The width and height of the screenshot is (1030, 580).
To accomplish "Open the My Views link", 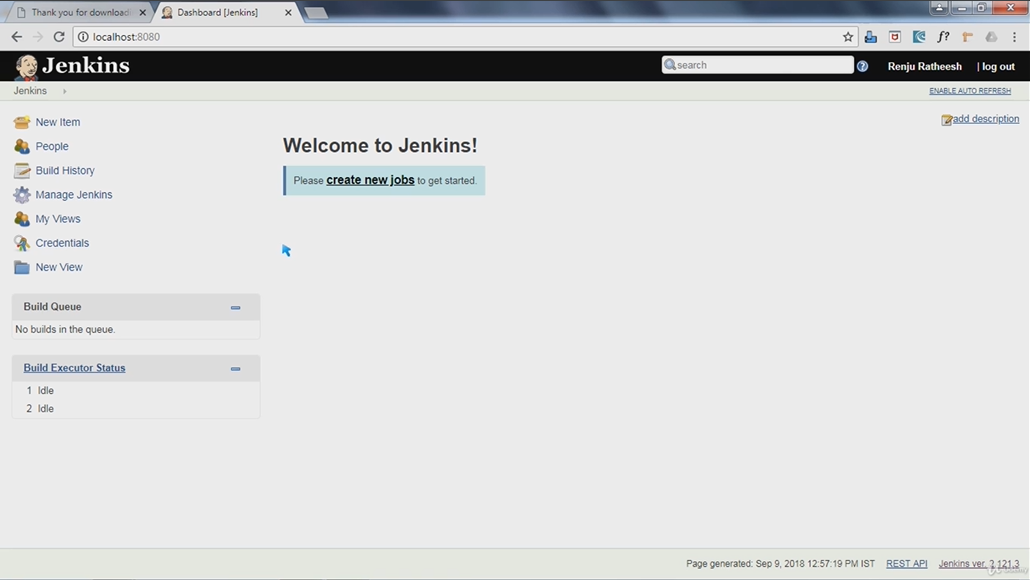I will click(58, 219).
